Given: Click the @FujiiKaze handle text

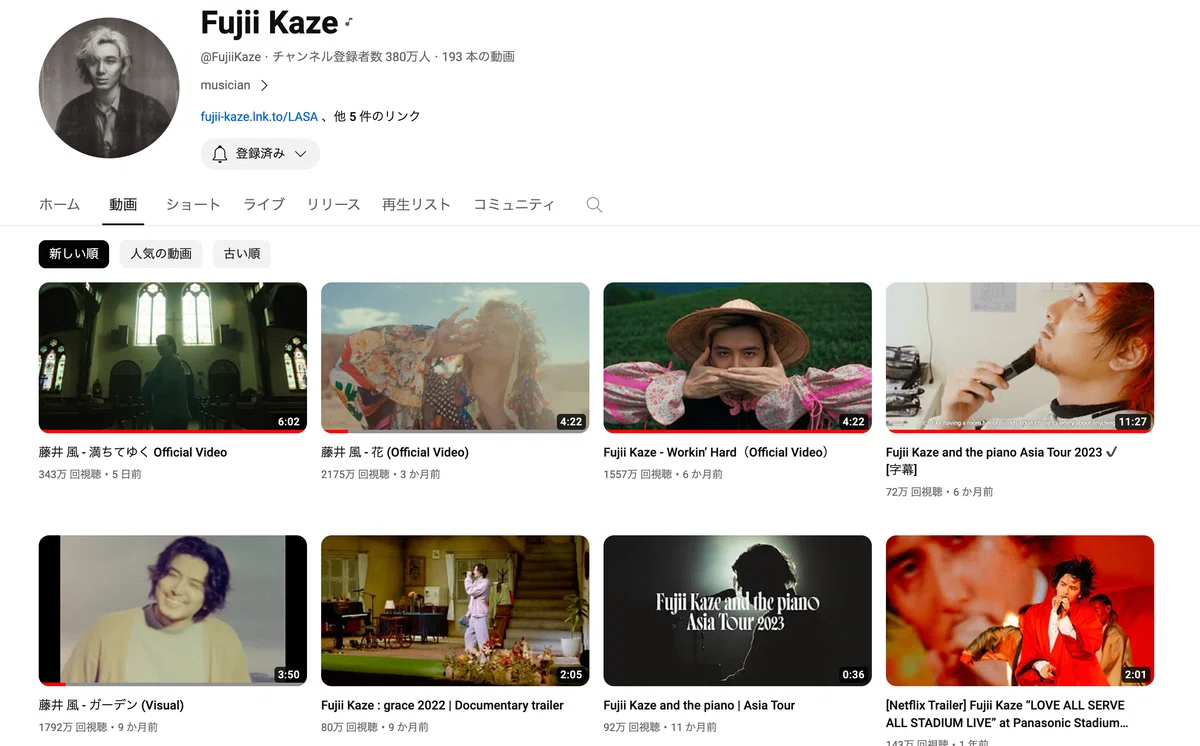Looking at the screenshot, I should [x=232, y=57].
